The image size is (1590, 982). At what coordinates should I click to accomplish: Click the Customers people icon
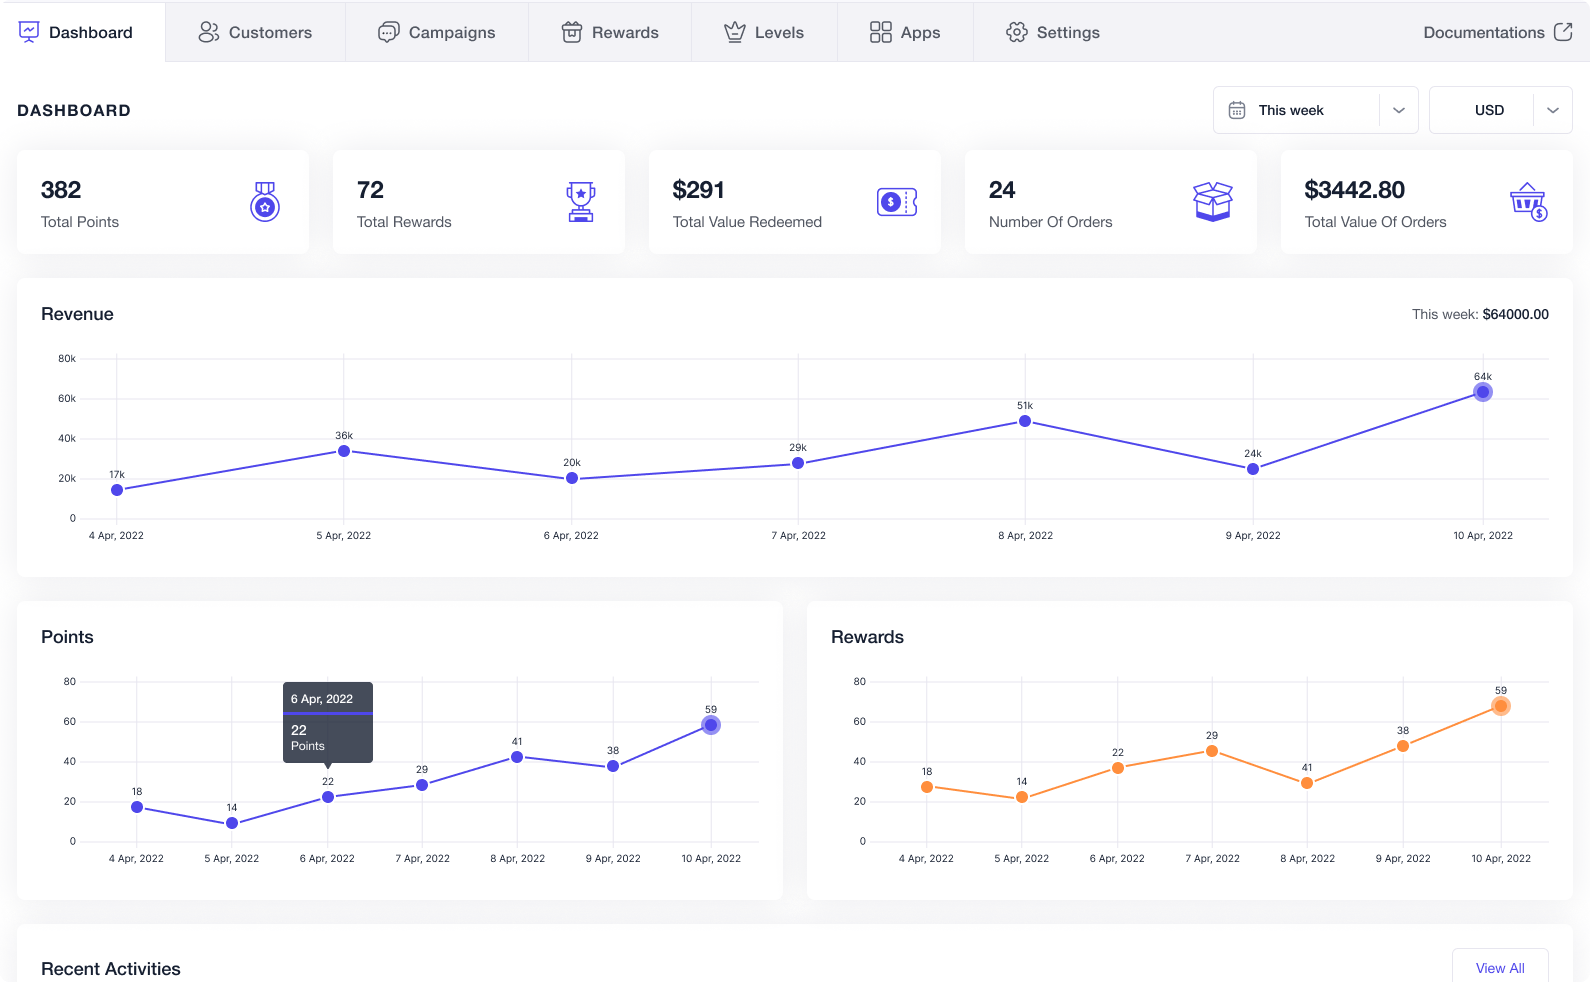point(208,32)
